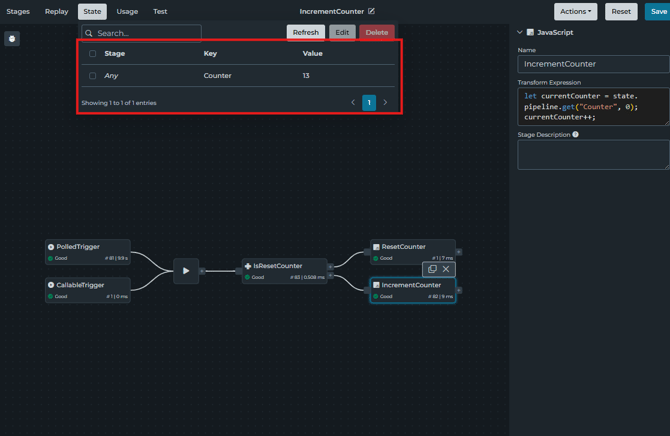Image resolution: width=670 pixels, height=436 pixels.
Task: Select the PolledTrigger node
Action: tap(88, 252)
